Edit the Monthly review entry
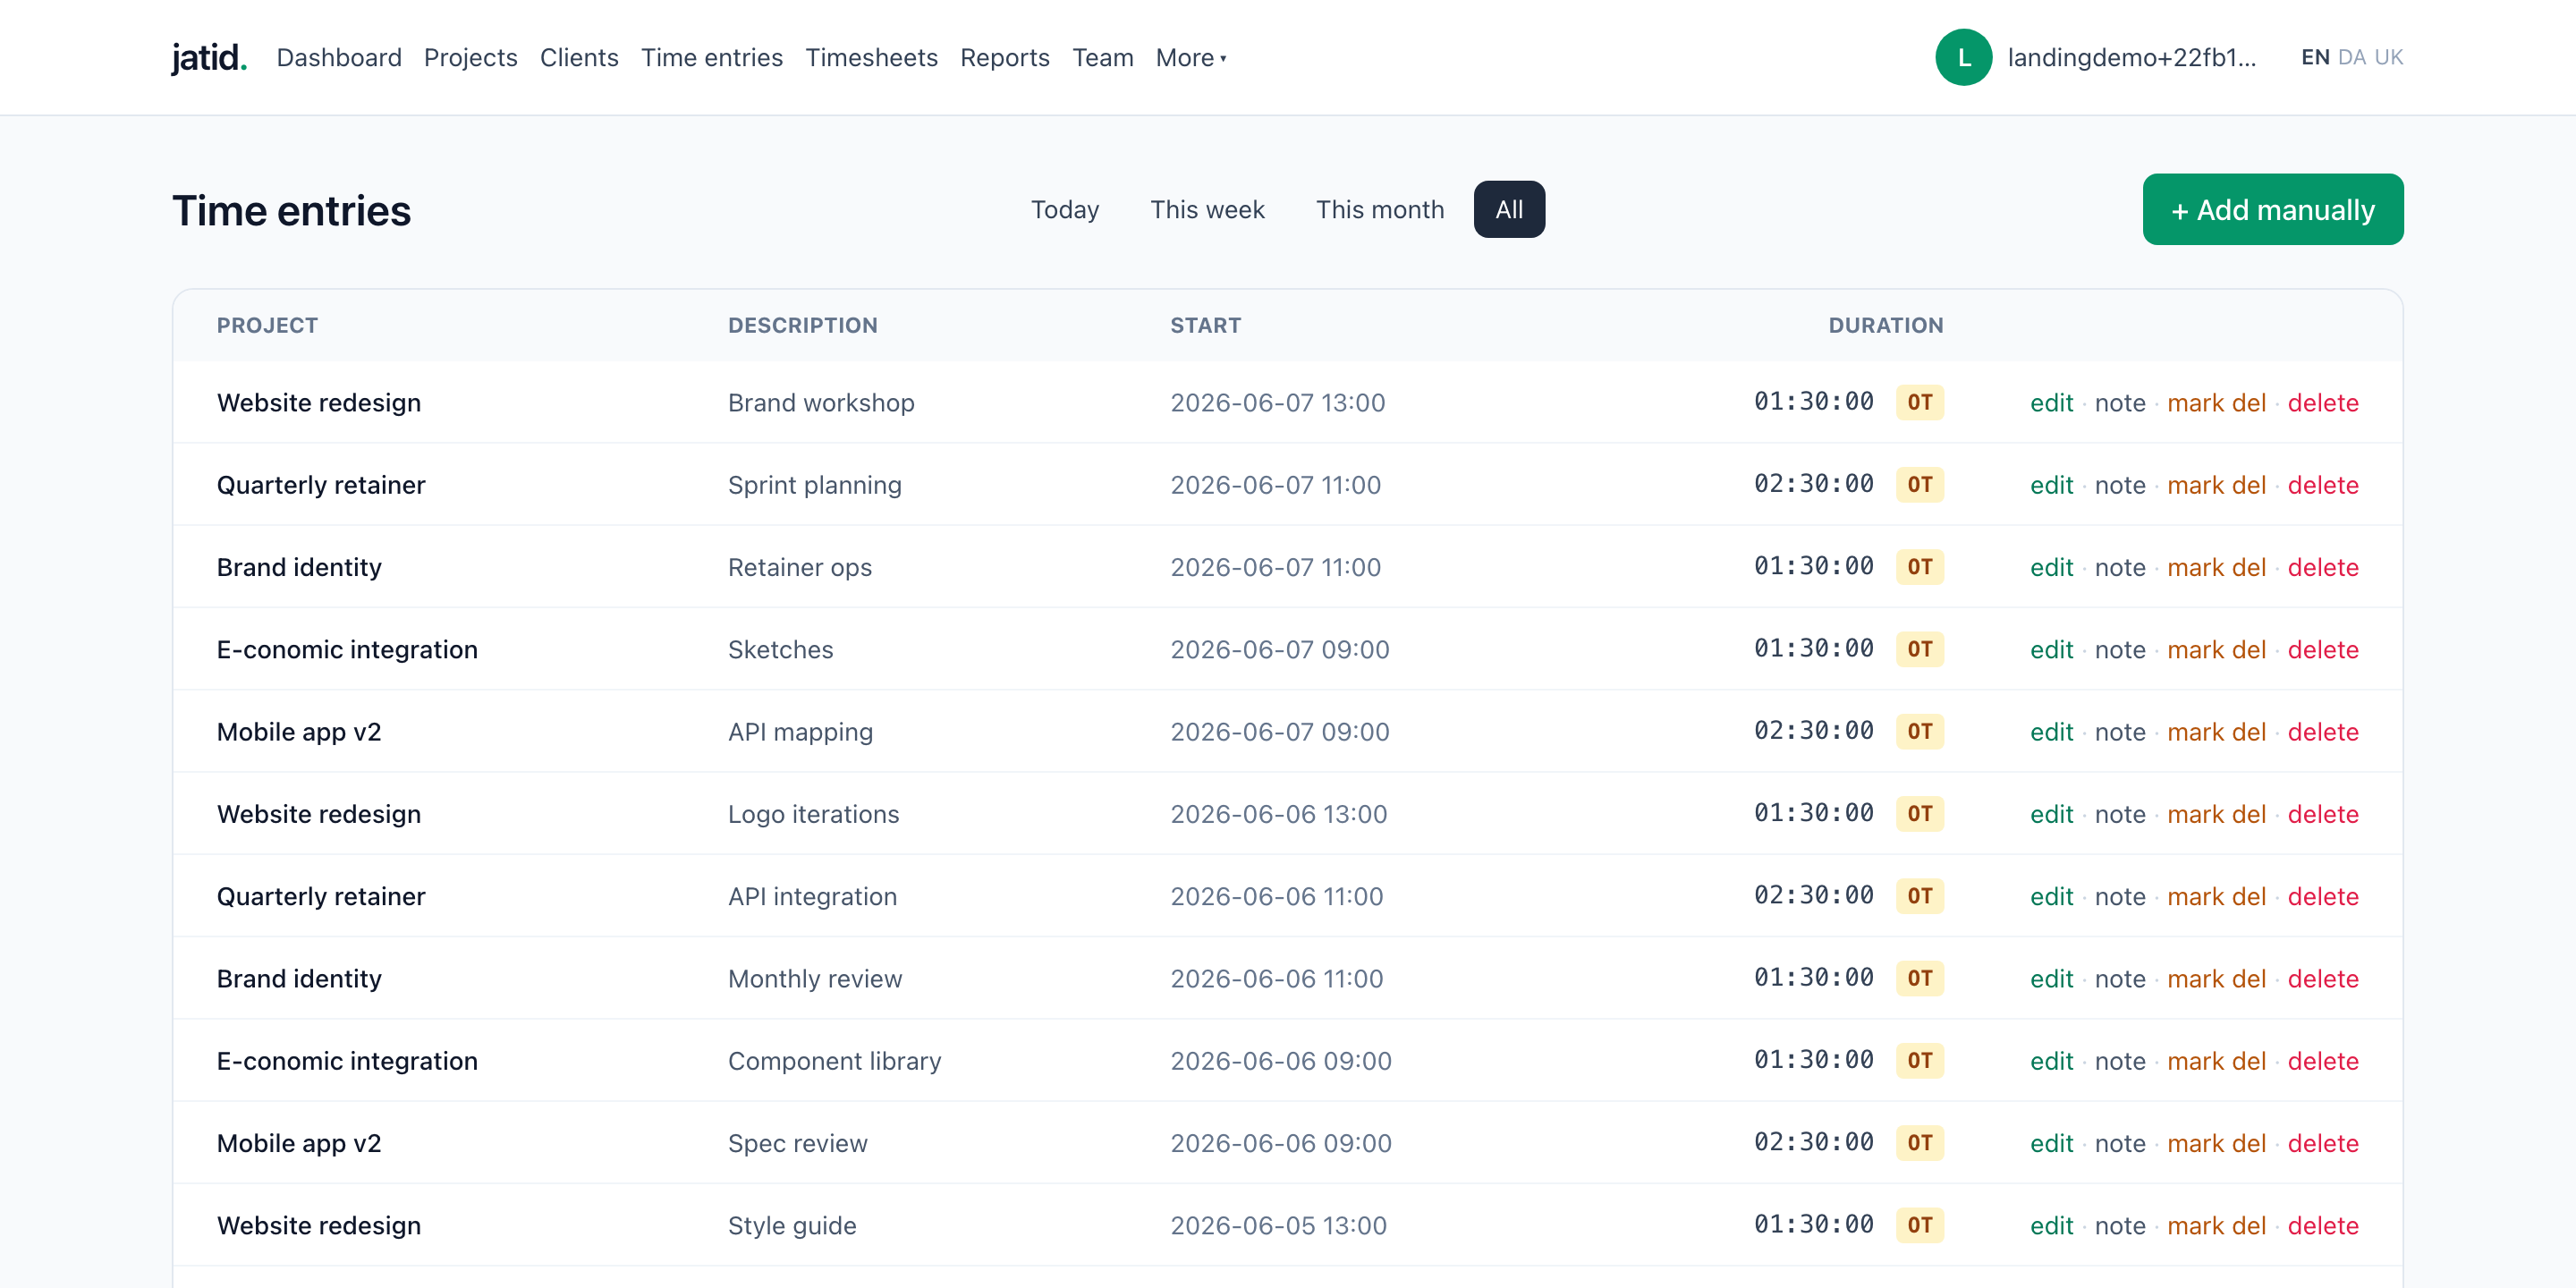This screenshot has width=2576, height=1288. pyautogui.click(x=2051, y=978)
